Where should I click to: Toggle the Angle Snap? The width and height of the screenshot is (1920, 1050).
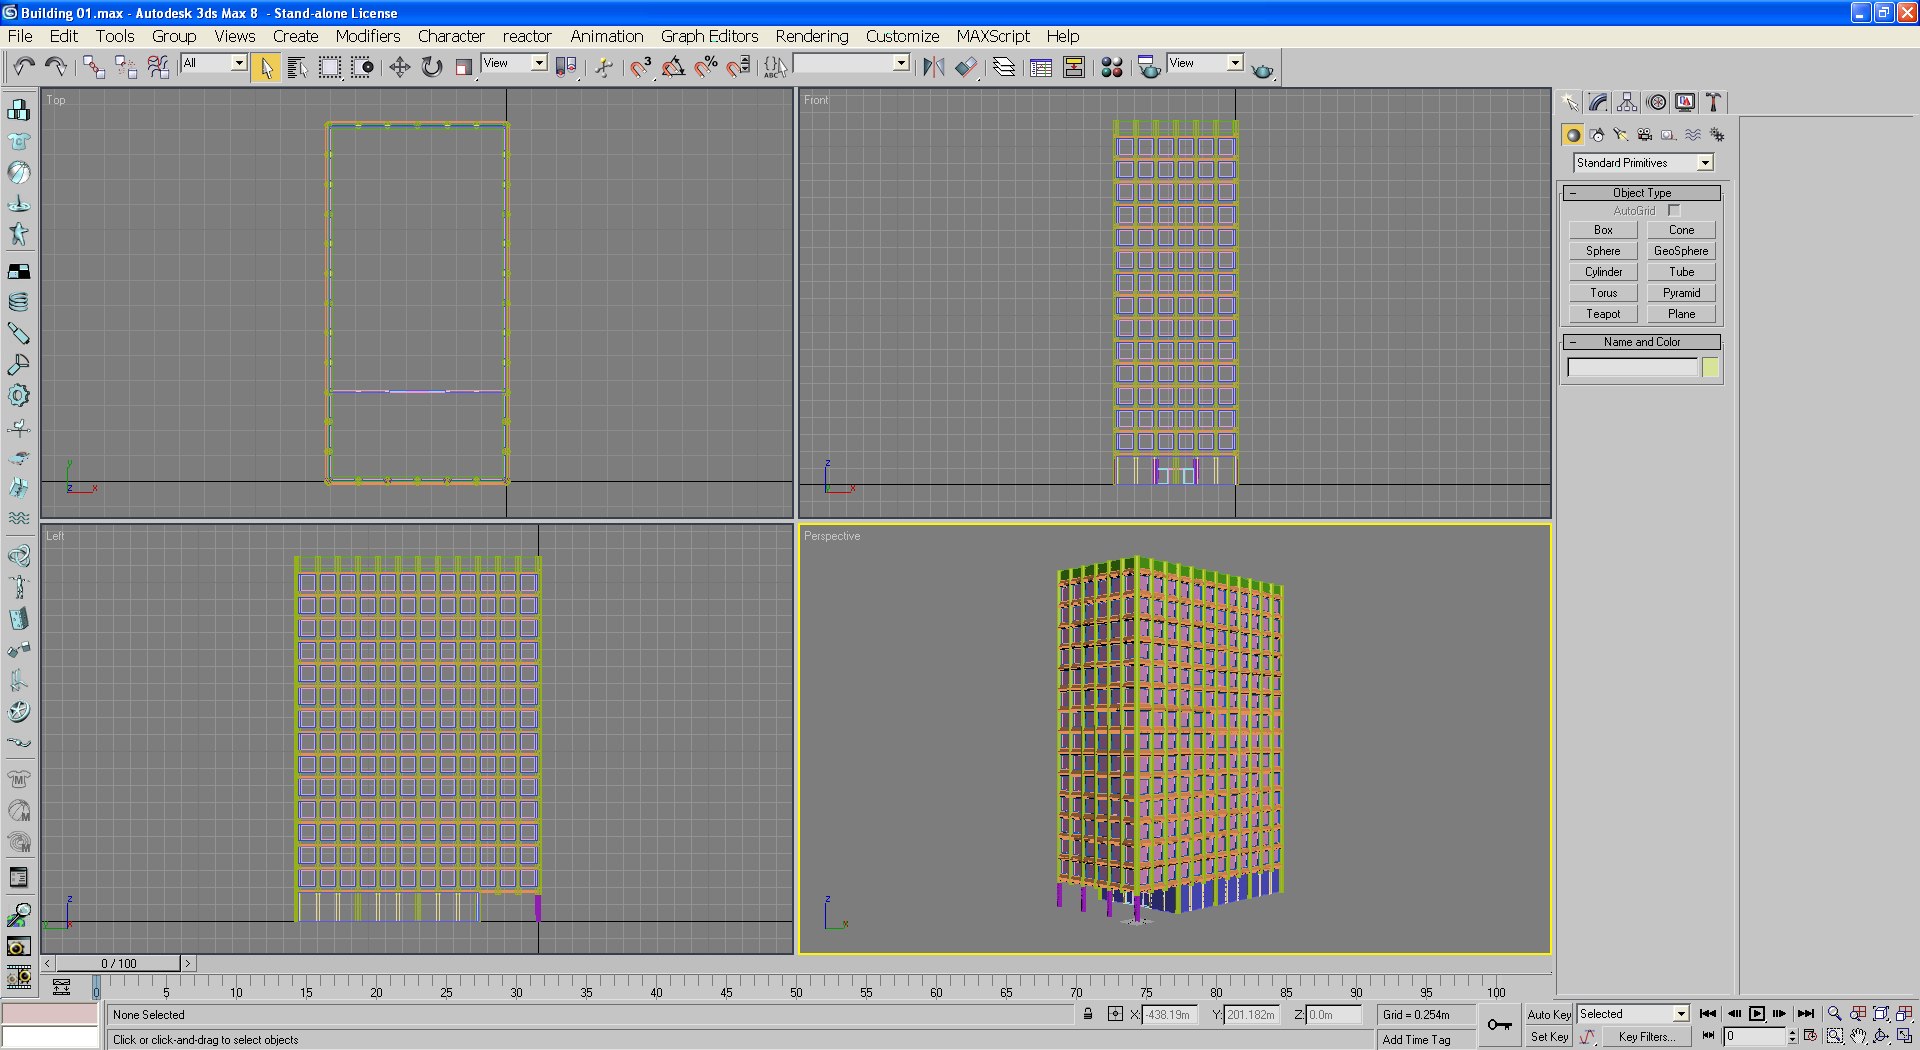pos(674,67)
